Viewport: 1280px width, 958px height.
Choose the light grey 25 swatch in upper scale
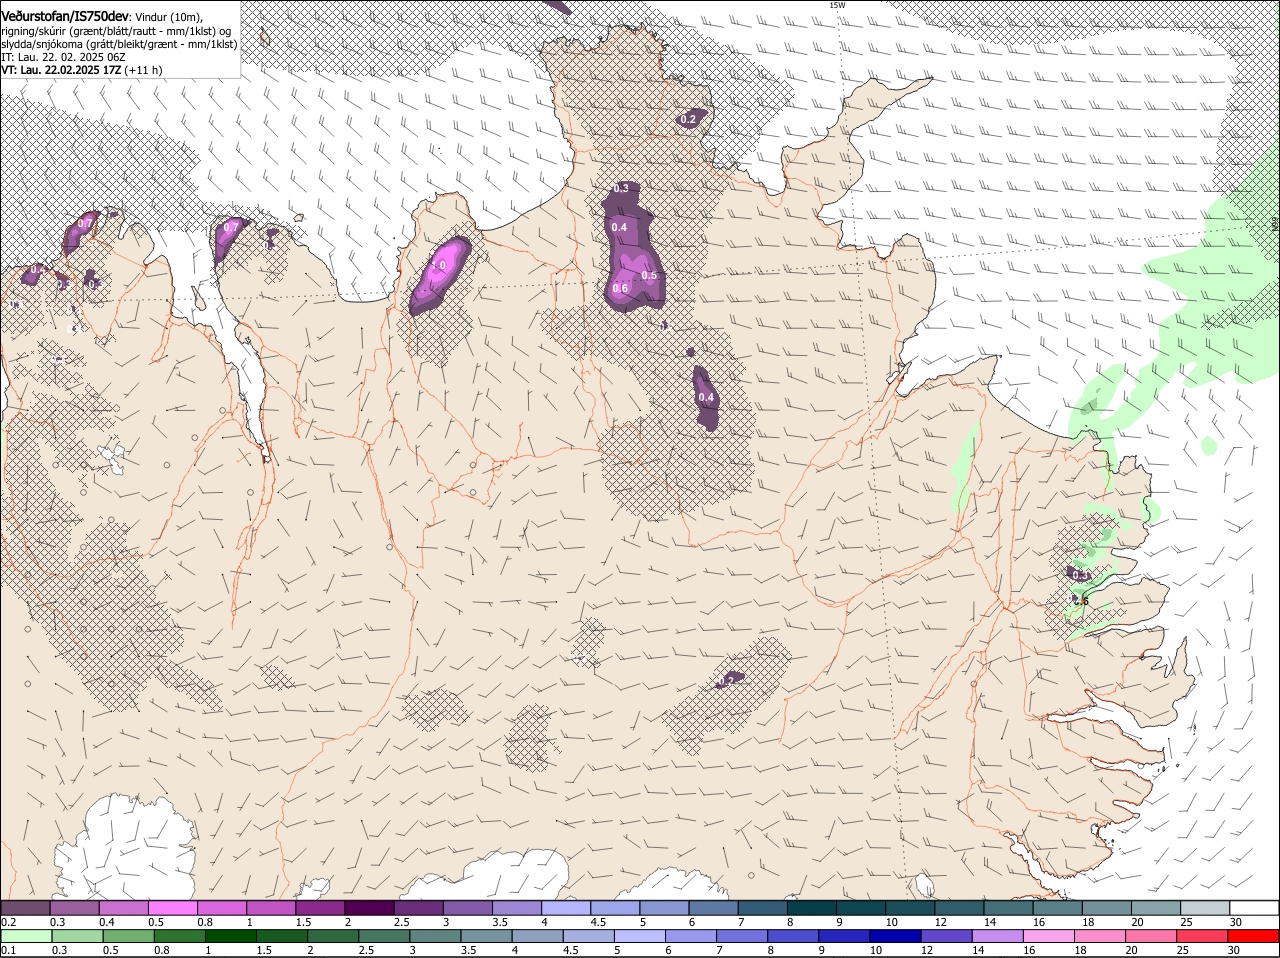tap(1203, 907)
